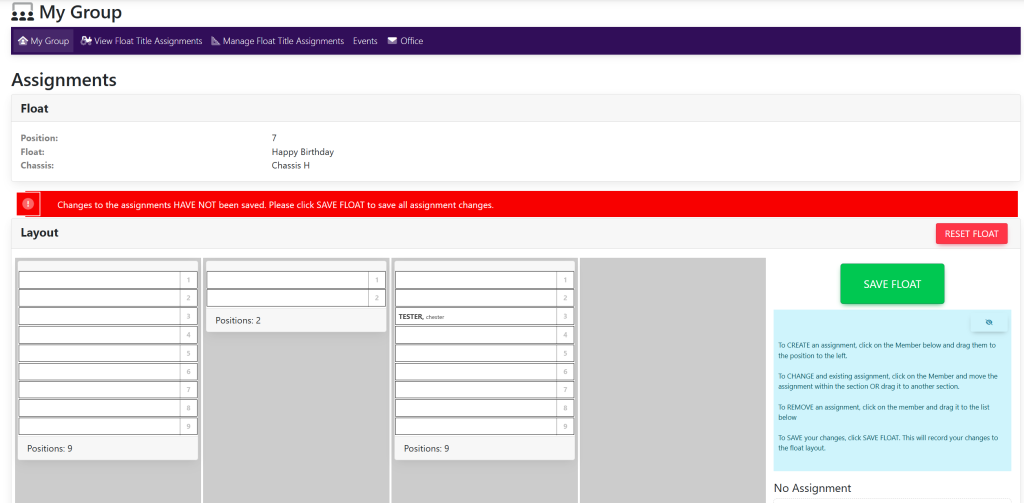Click the Office envelope icon
The width and height of the screenshot is (1024, 503).
click(392, 41)
